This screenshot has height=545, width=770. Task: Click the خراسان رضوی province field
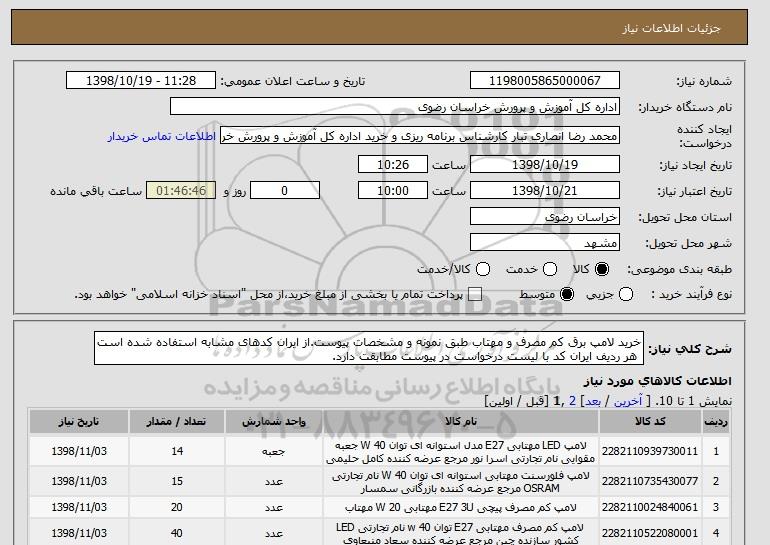point(545,217)
